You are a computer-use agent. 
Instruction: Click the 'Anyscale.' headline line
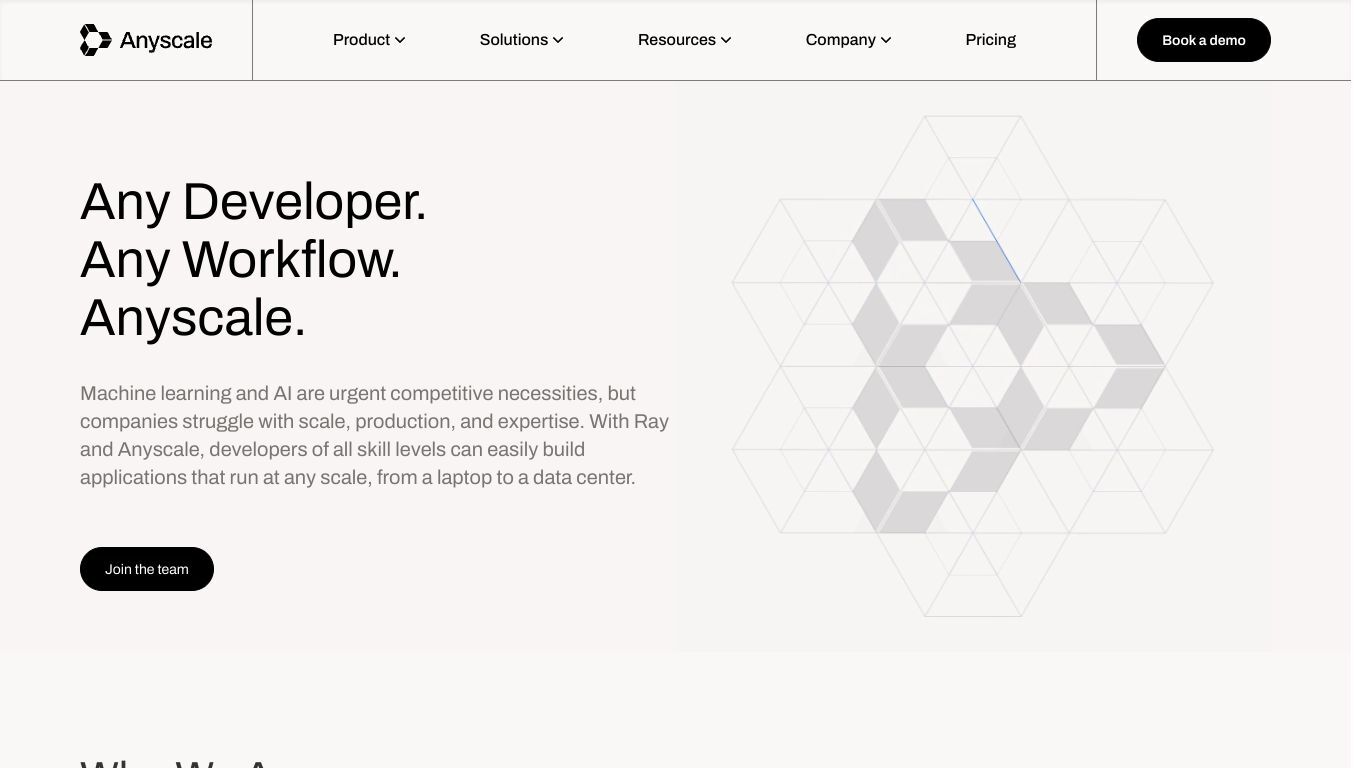tap(193, 318)
